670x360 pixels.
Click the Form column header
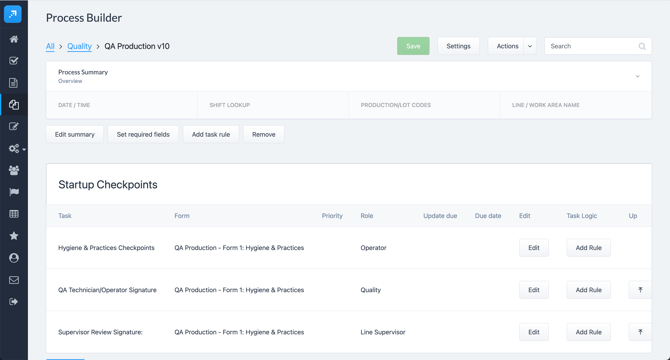[x=182, y=216]
